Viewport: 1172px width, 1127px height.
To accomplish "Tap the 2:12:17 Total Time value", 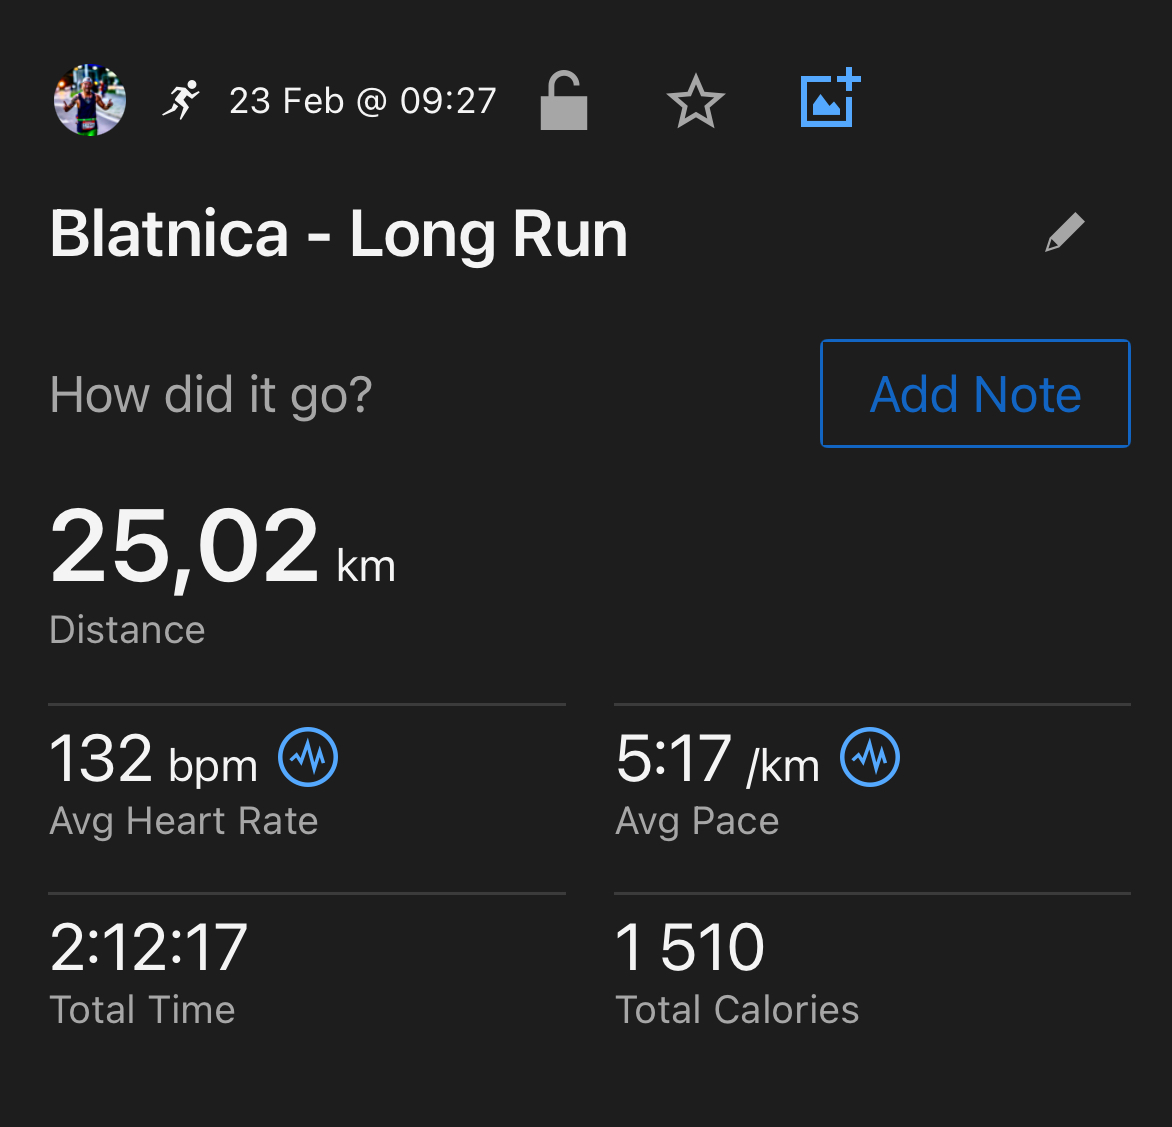I will point(148,947).
